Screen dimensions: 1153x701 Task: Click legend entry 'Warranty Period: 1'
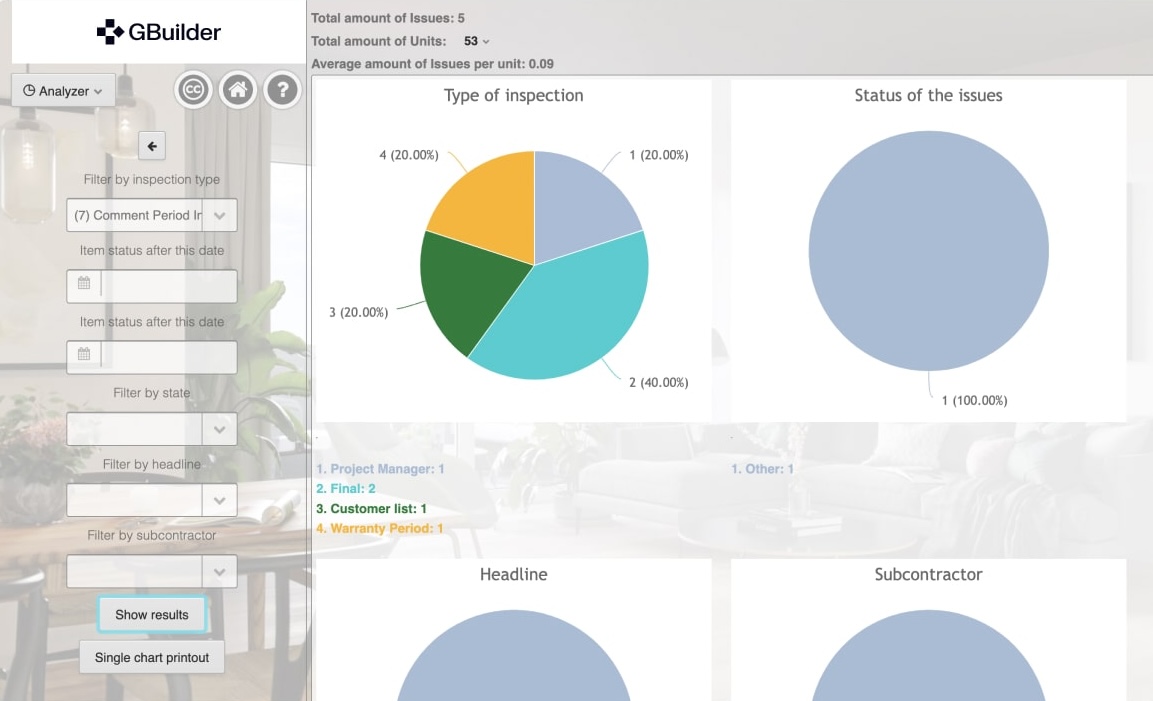(x=379, y=528)
